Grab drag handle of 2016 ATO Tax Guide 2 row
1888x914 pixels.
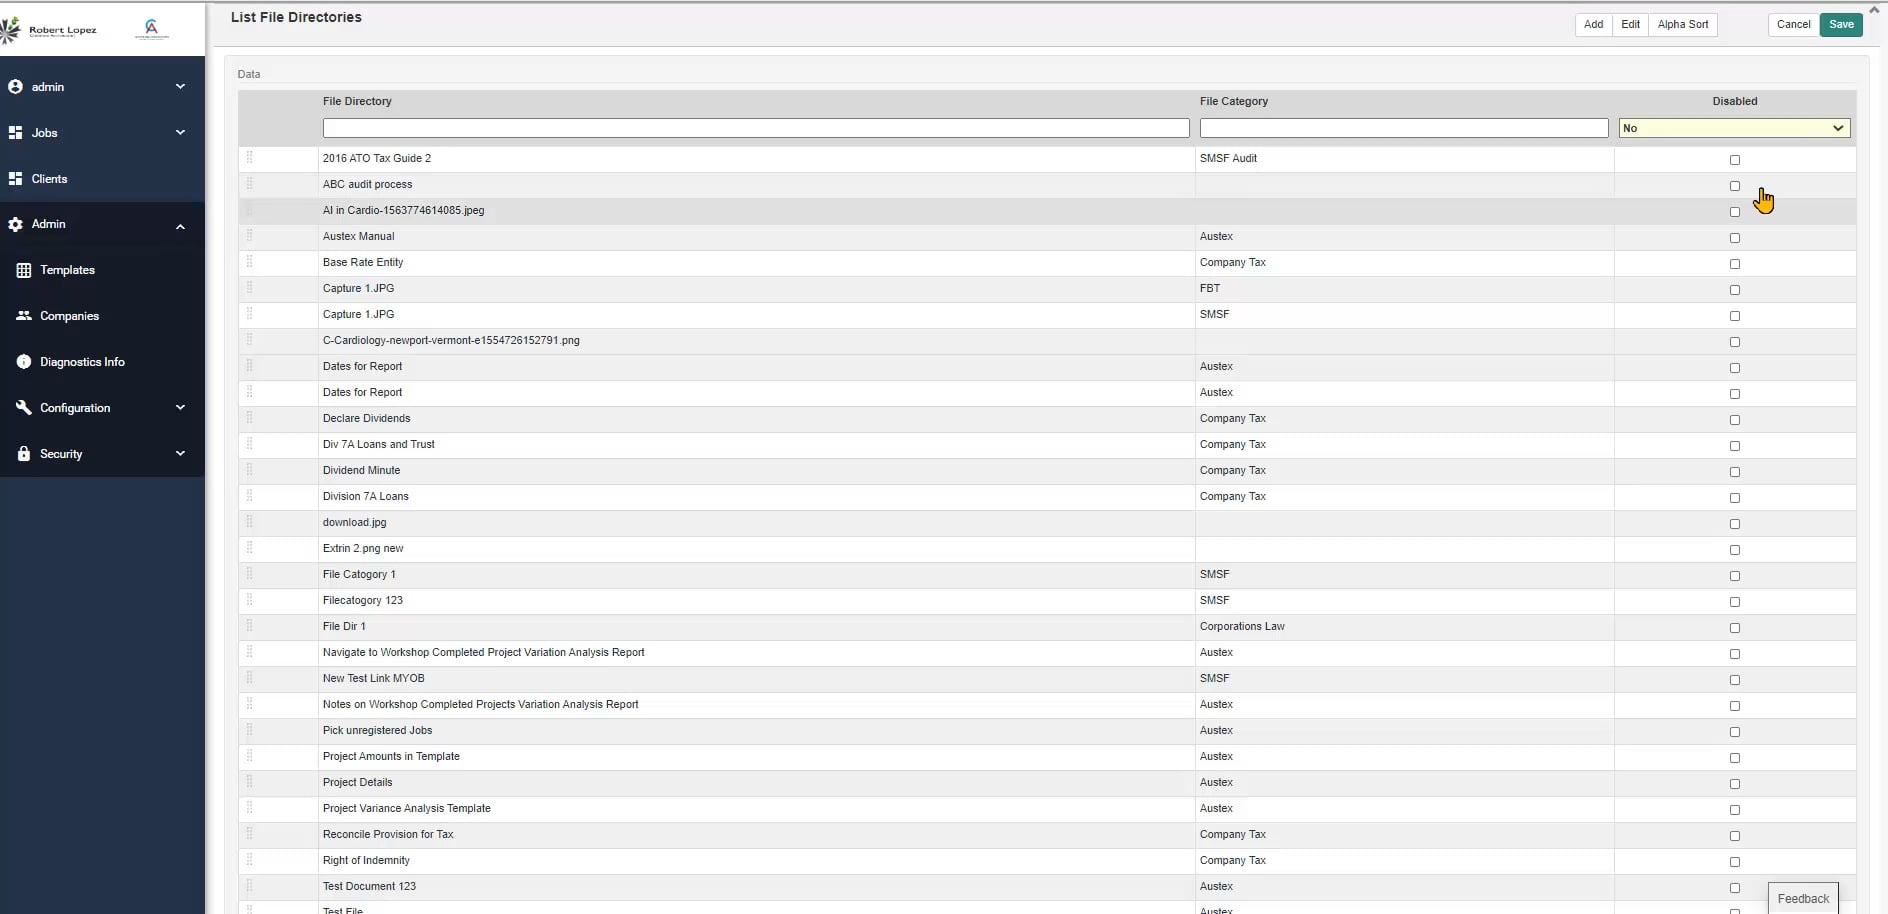click(x=249, y=157)
